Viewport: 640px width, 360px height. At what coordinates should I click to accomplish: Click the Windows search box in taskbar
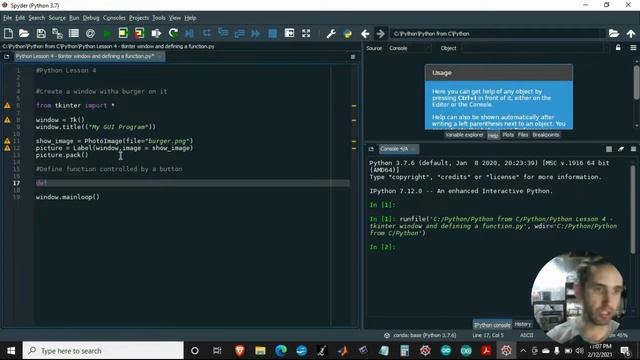click(x=103, y=351)
